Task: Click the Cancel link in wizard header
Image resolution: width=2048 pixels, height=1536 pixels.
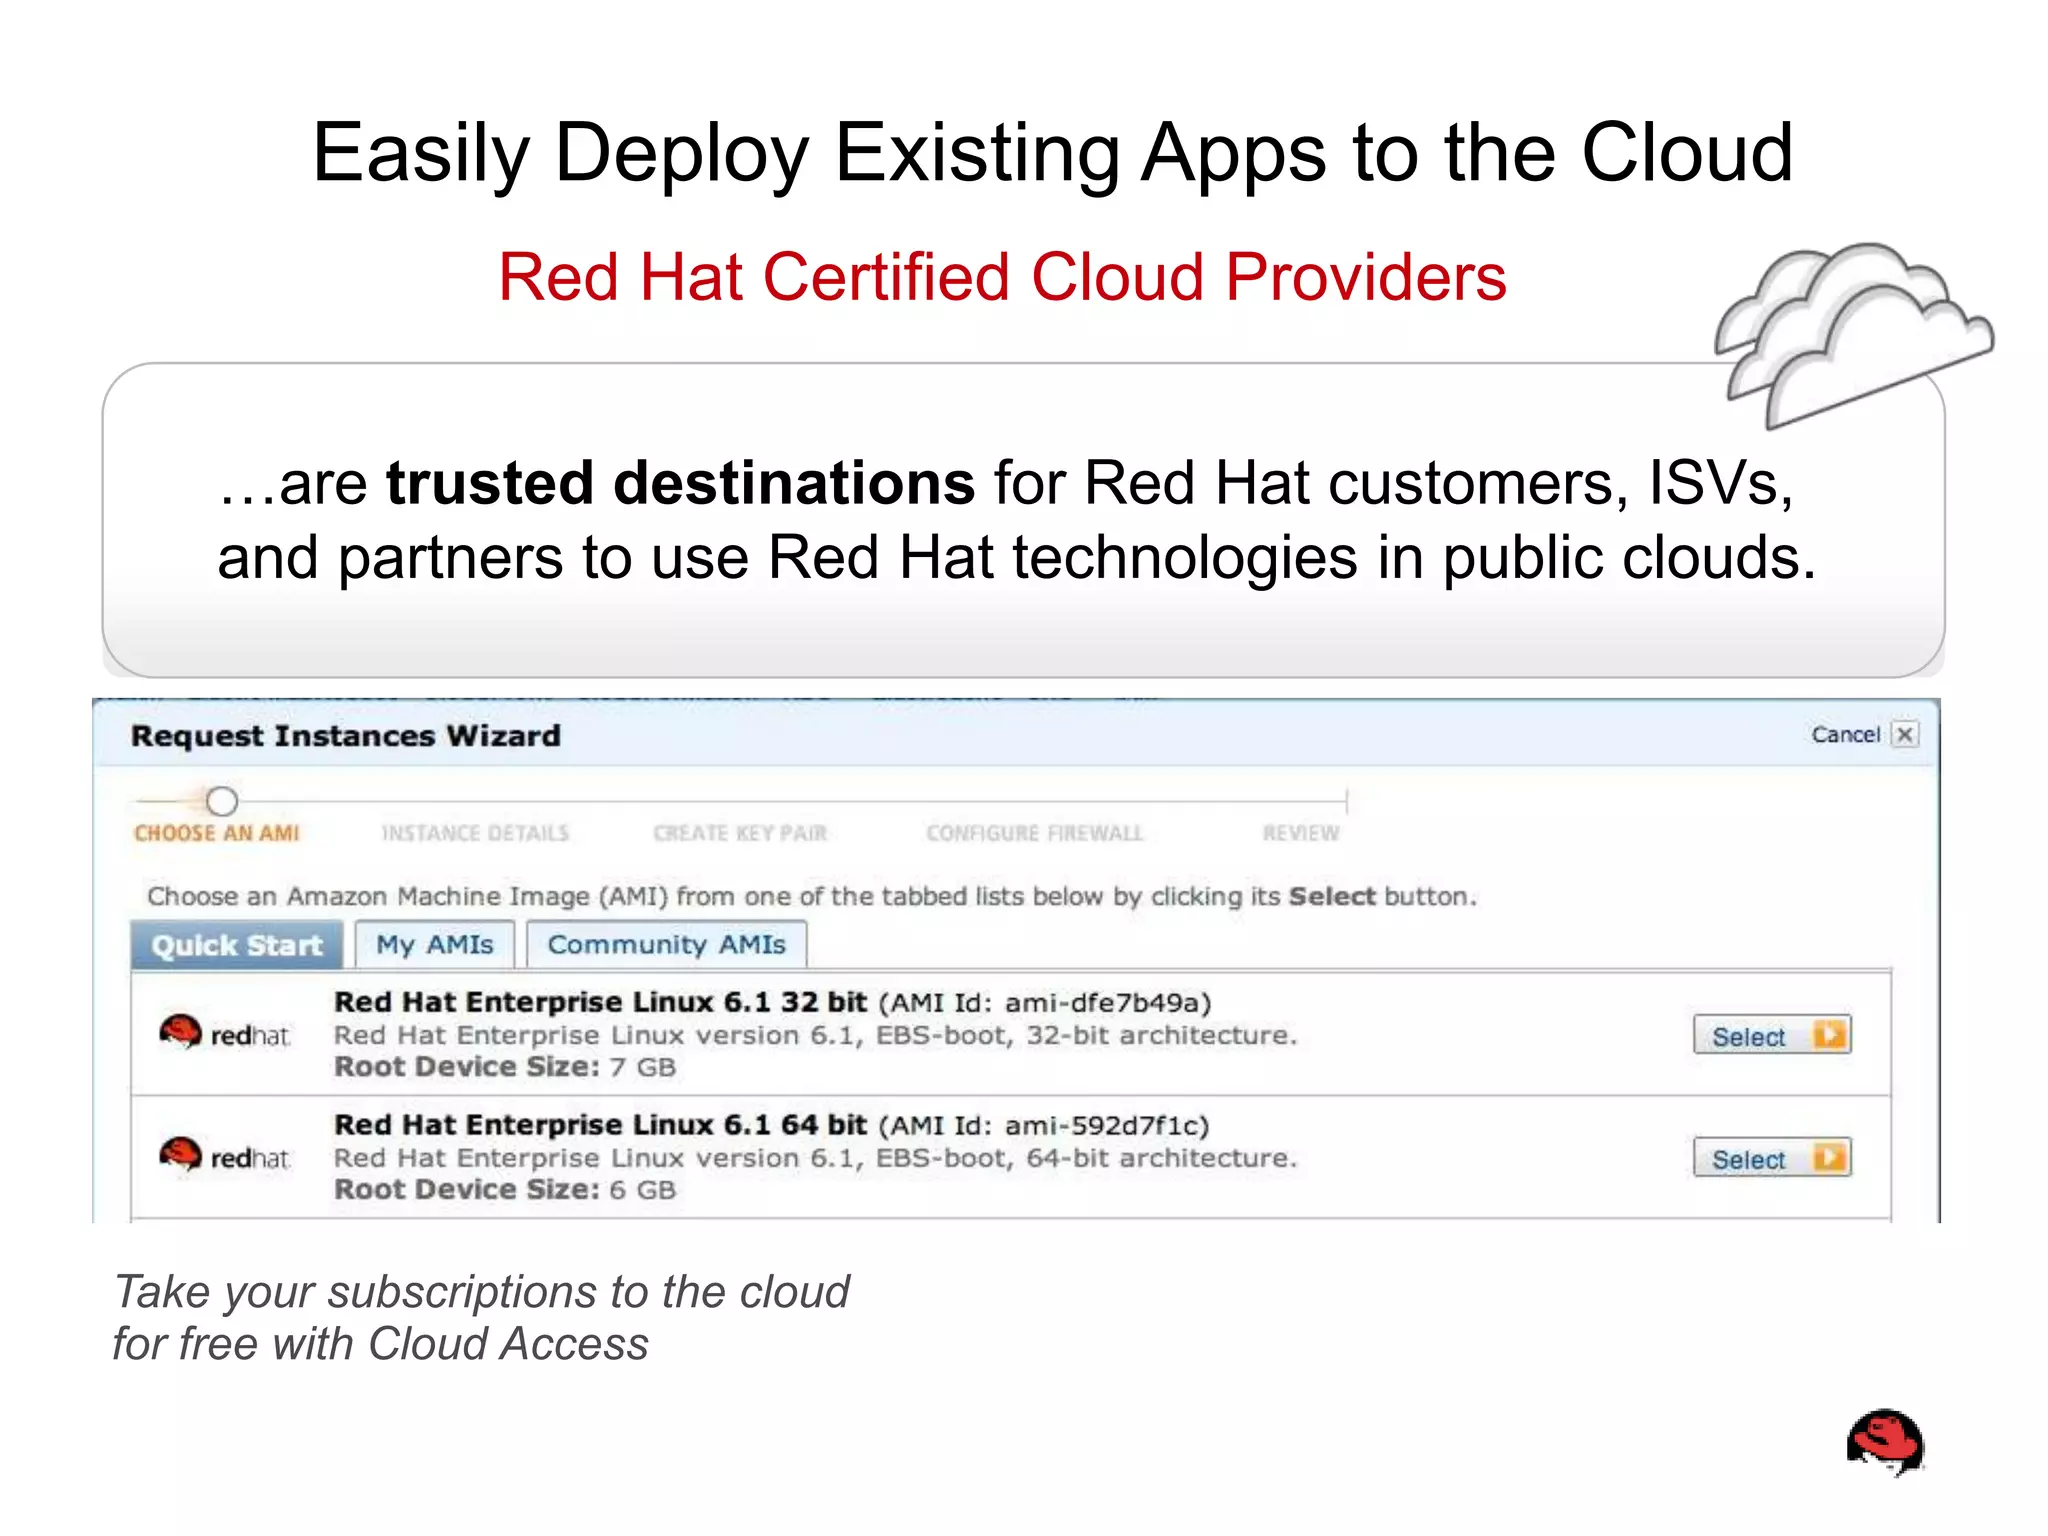Action: pos(1846,735)
